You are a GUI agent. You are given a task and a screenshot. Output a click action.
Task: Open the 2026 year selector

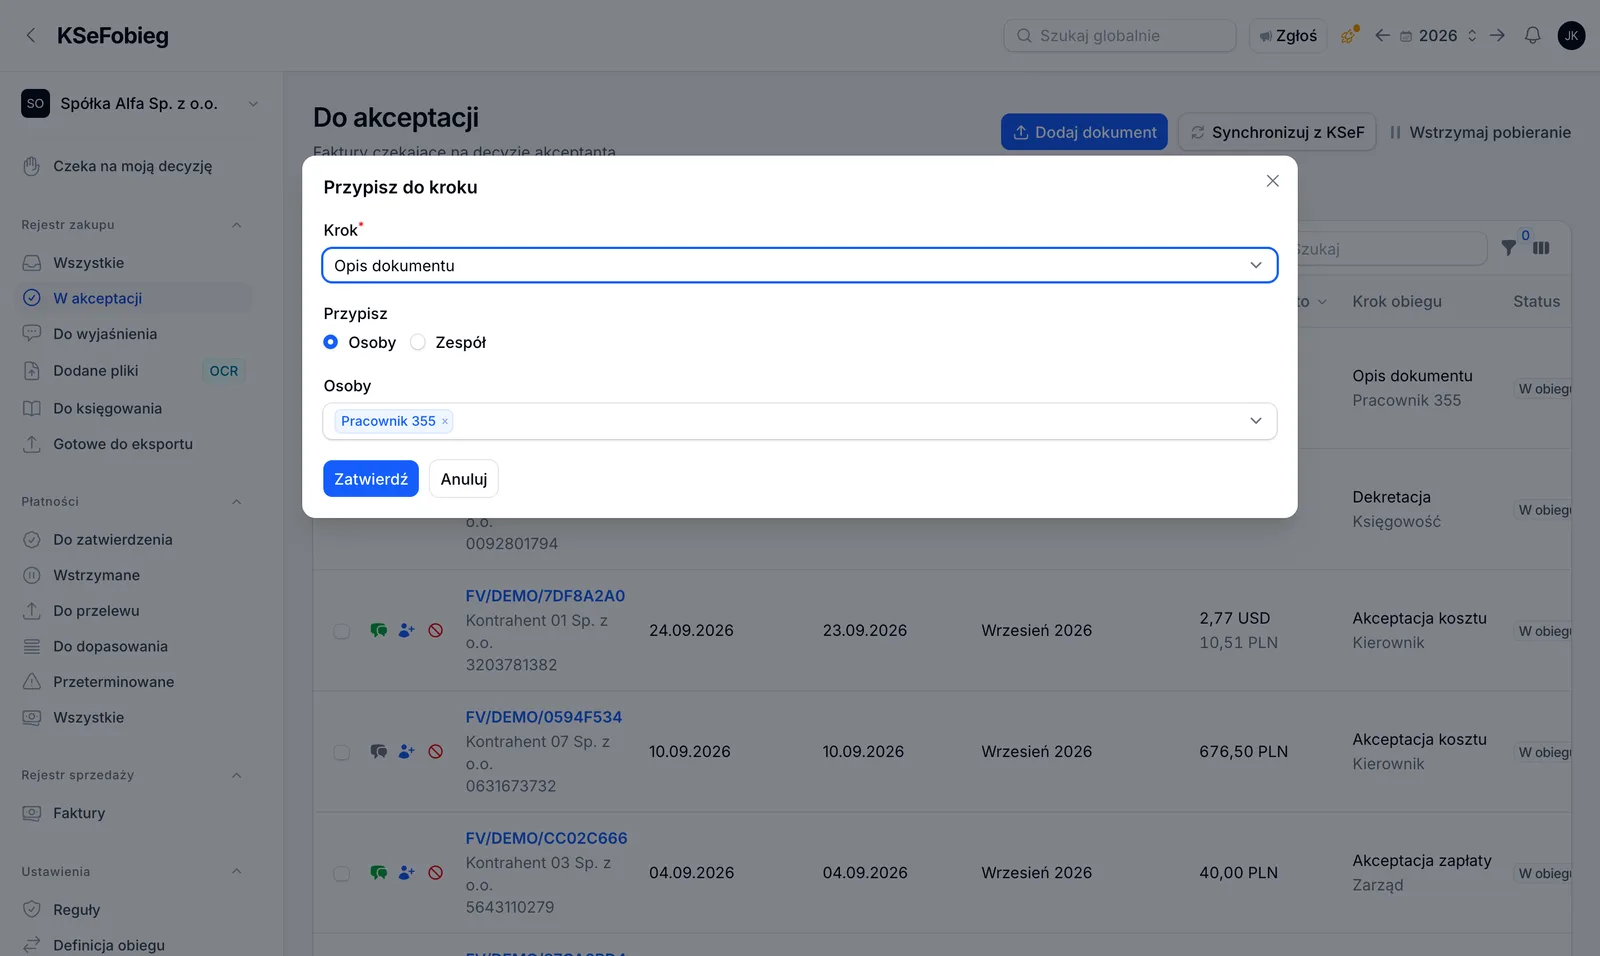1438,36
